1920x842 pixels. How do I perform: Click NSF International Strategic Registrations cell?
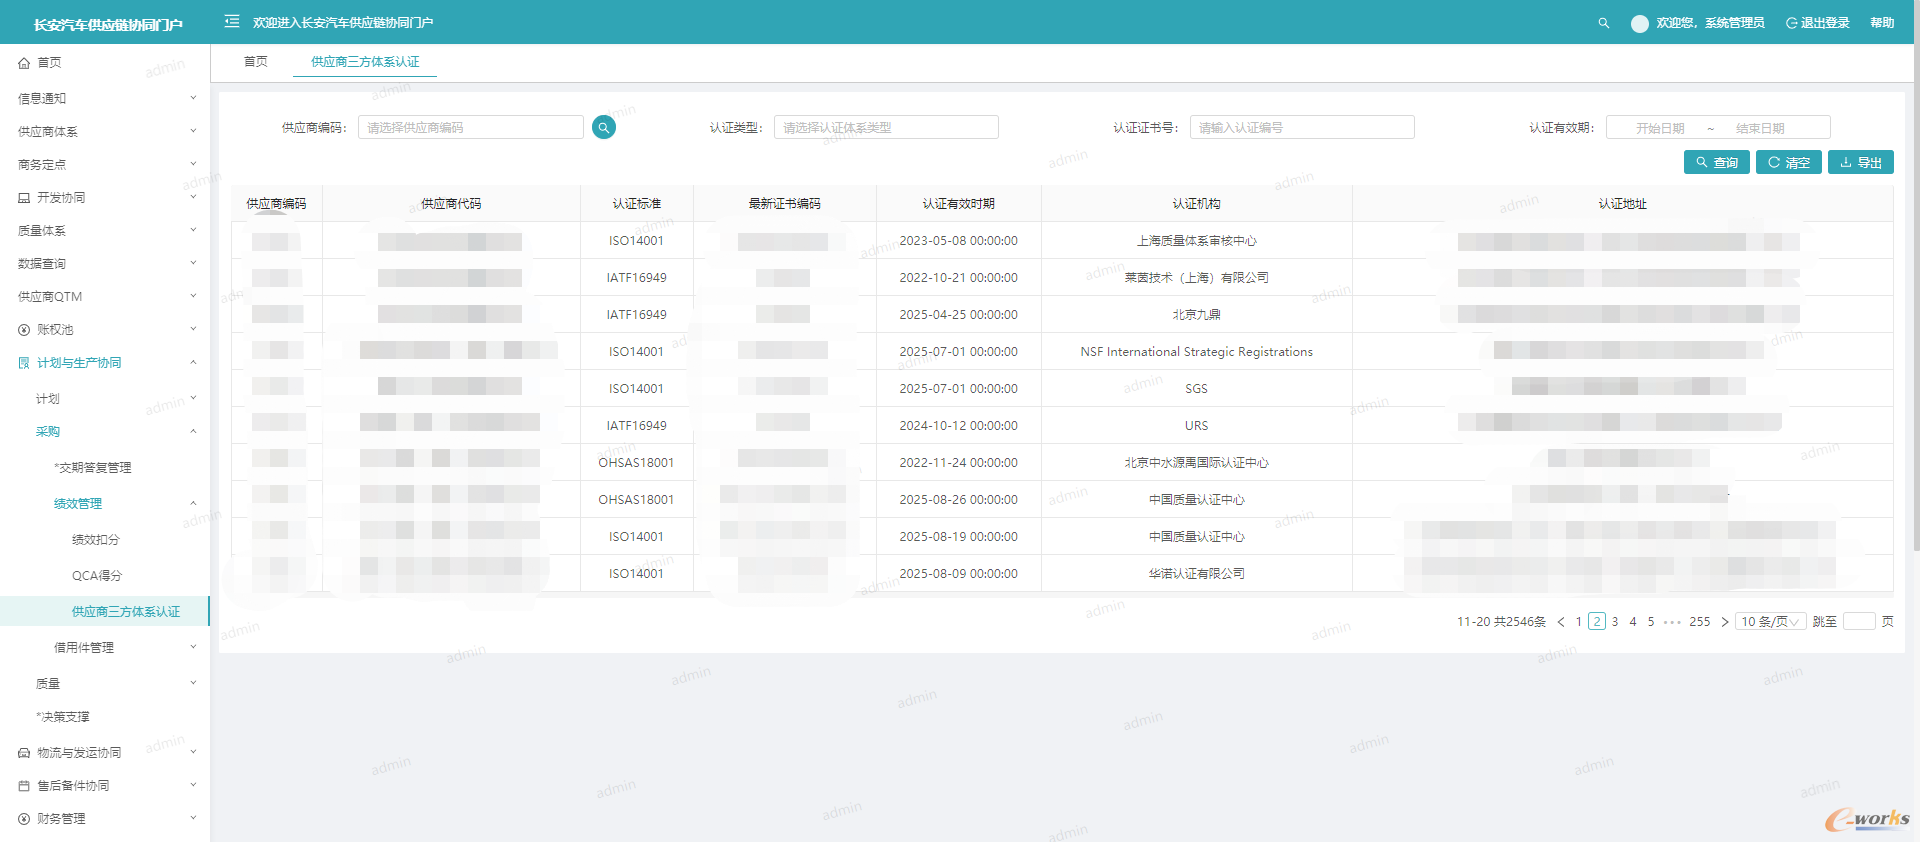[x=1197, y=352]
